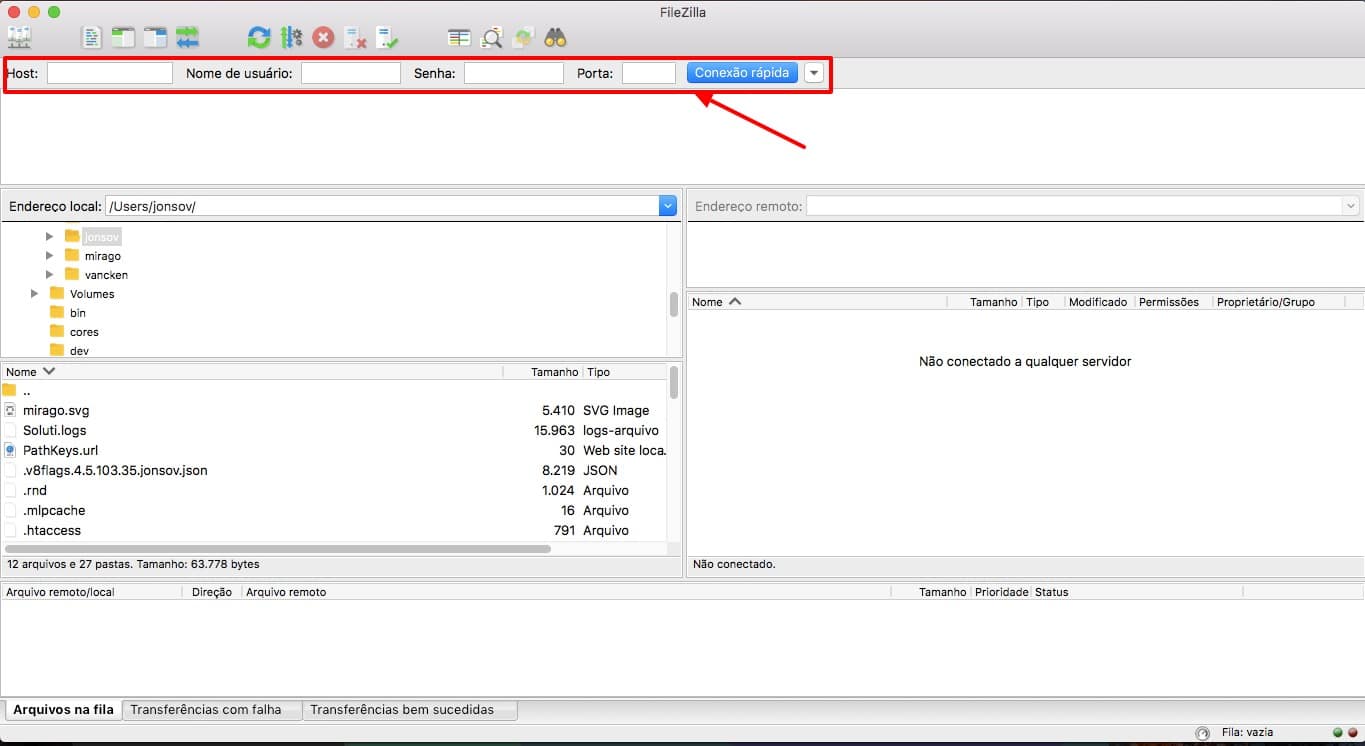
Task: Expand the jonsov folder in tree
Action: 49,237
